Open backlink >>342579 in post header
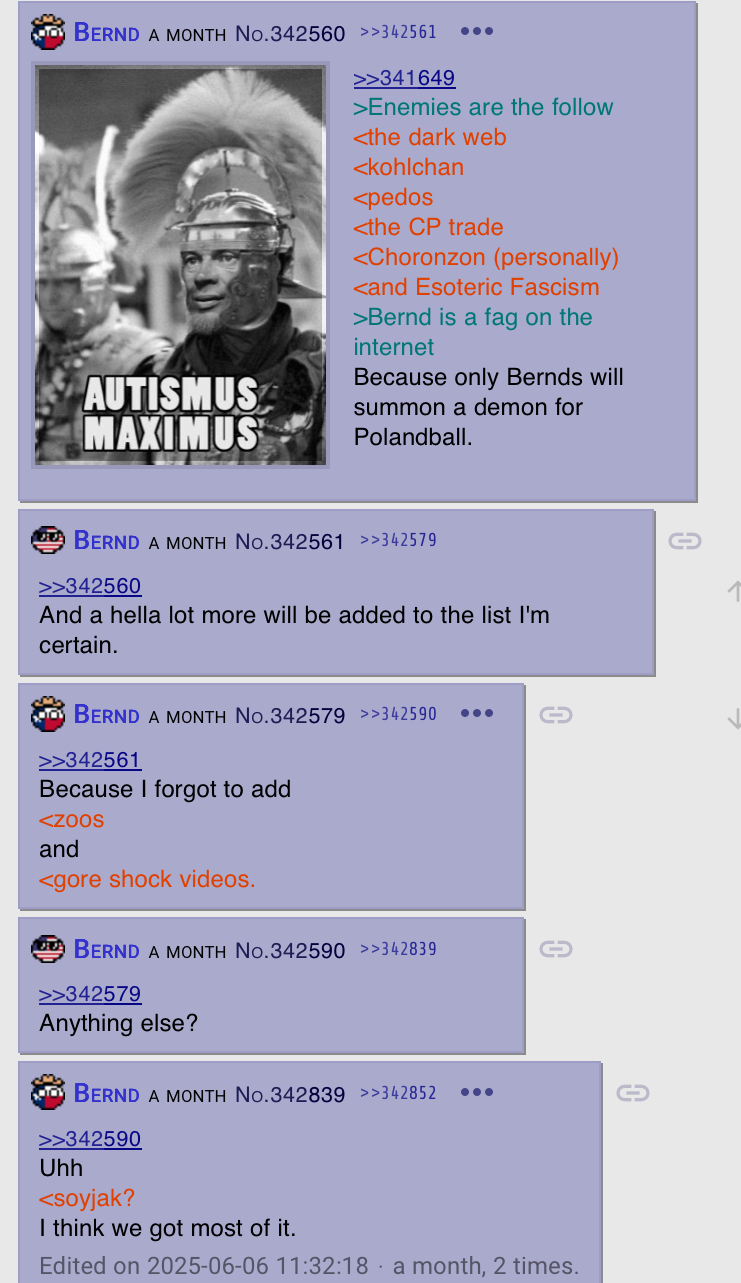Image resolution: width=741 pixels, height=1283 pixels. (x=398, y=541)
